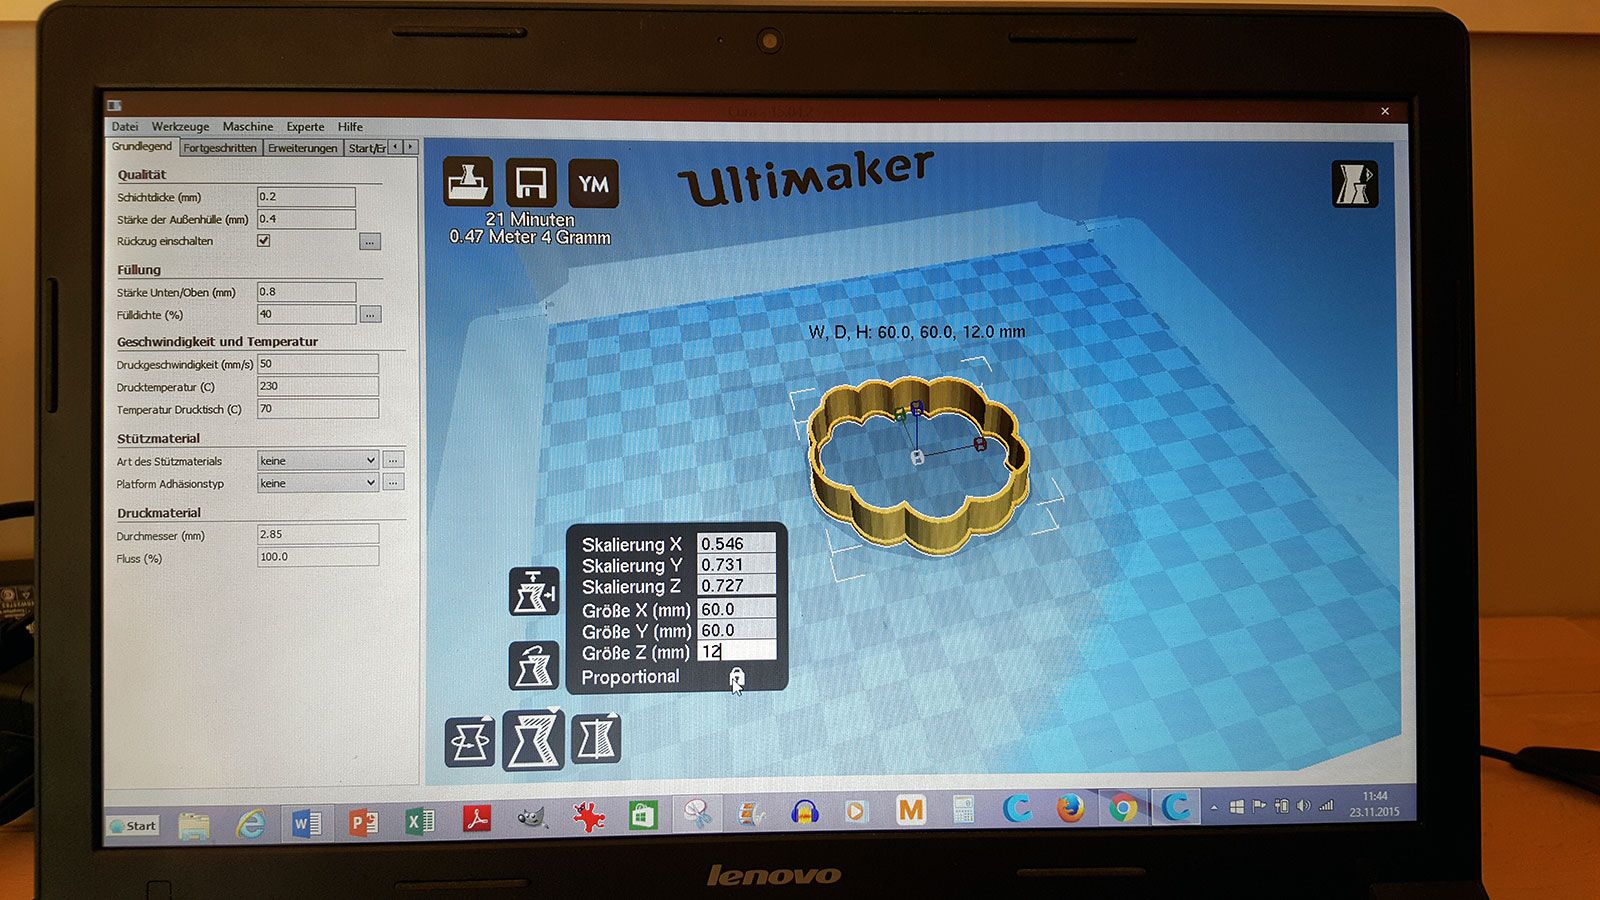Open the Datei menu
The width and height of the screenshot is (1600, 900).
[x=125, y=127]
